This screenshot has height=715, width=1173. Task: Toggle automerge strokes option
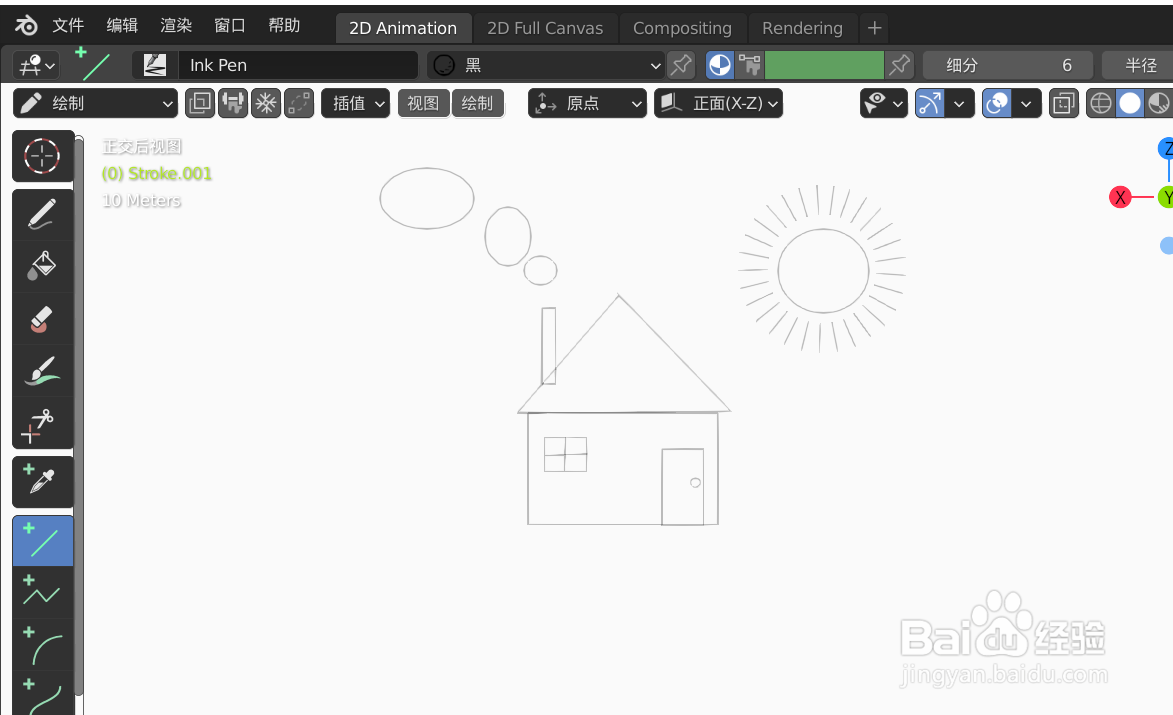[298, 103]
